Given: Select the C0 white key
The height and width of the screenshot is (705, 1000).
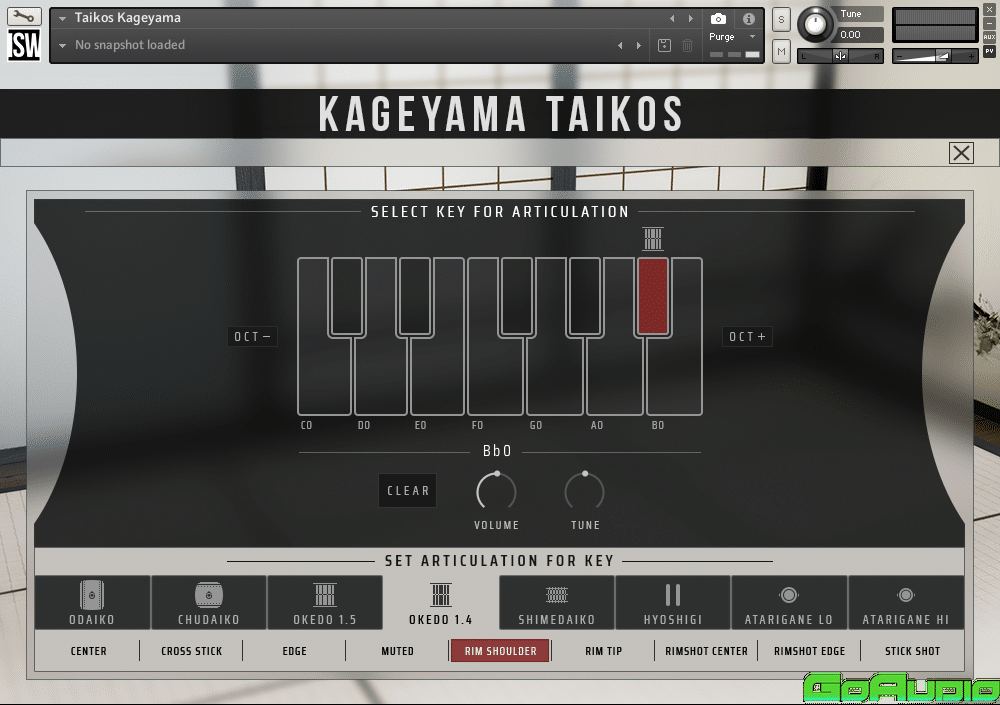Looking at the screenshot, I should [x=324, y=376].
